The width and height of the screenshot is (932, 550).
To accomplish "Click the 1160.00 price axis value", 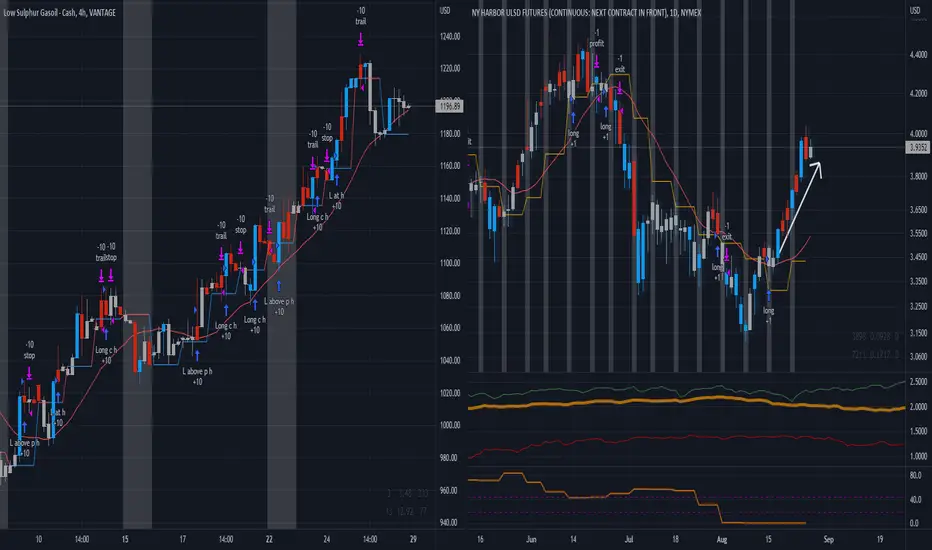I will pos(450,166).
